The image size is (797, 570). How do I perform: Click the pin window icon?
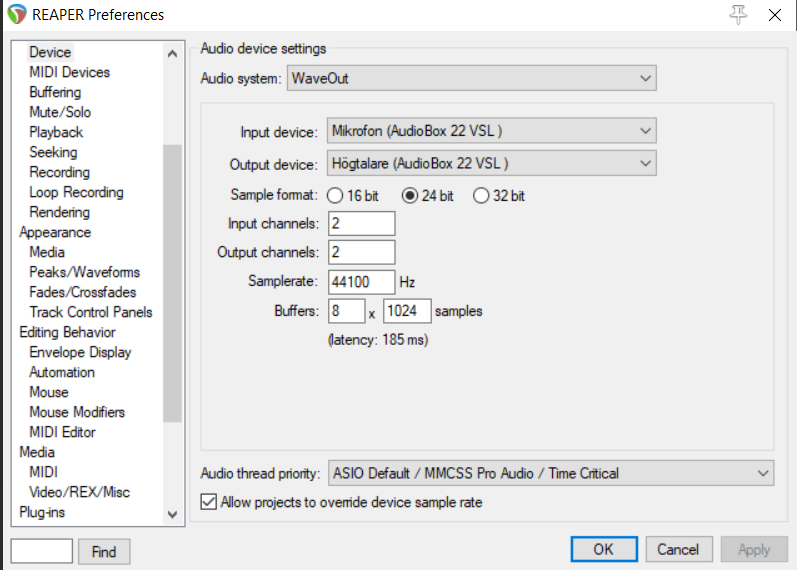click(x=738, y=15)
